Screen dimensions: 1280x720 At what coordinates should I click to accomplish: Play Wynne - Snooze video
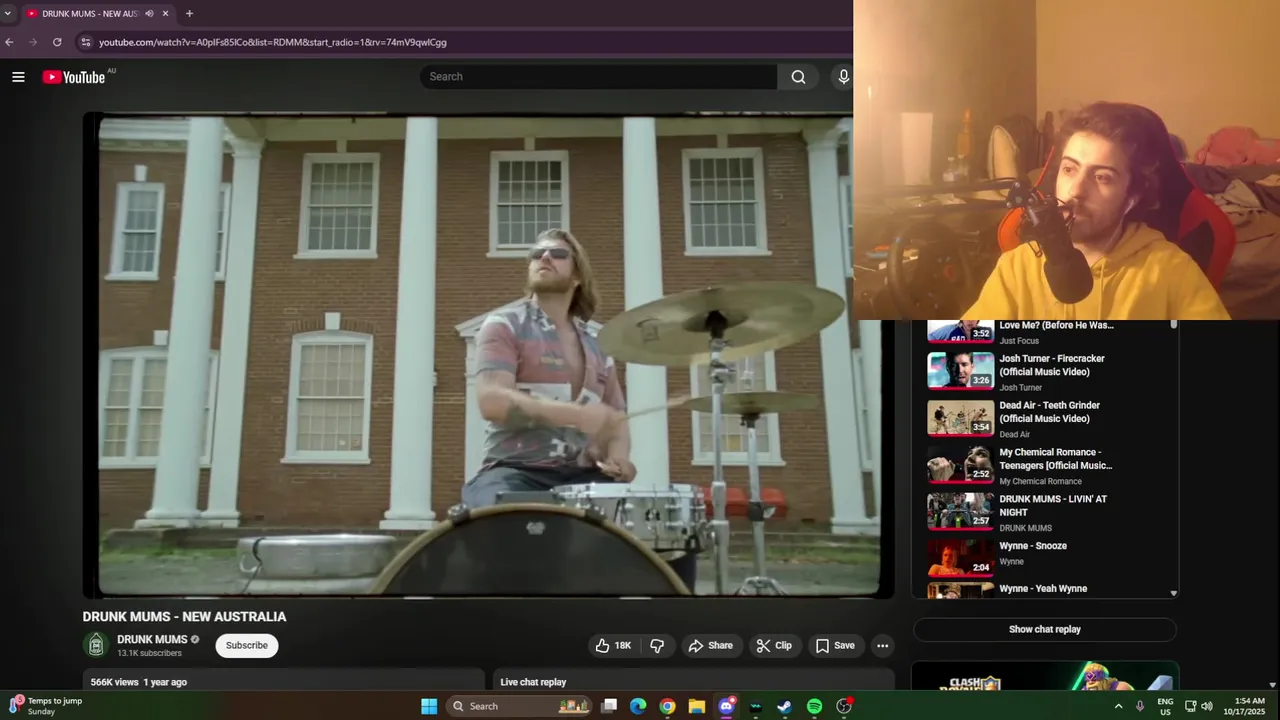[1033, 546]
